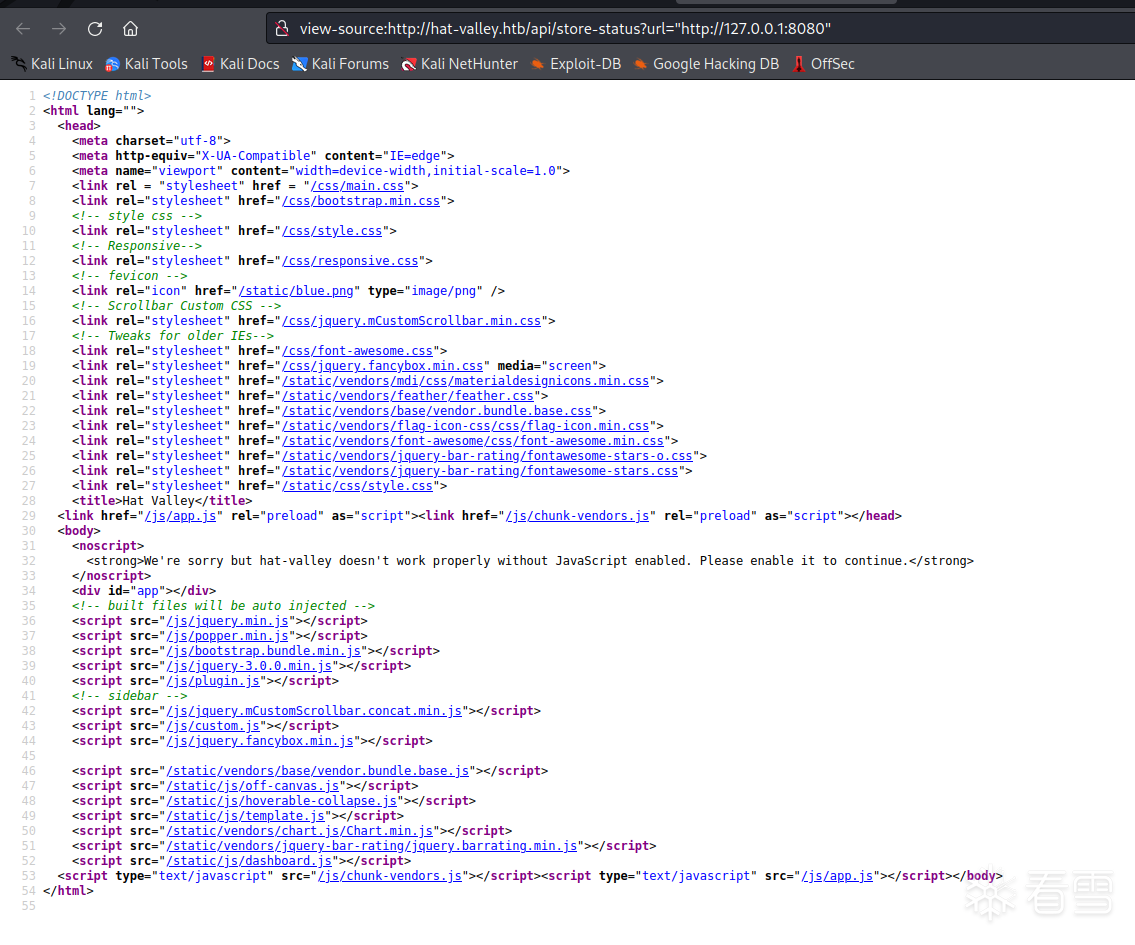
Task: Follow jquery.mCustomScrollbar.concat.min.js link
Action: tap(314, 711)
